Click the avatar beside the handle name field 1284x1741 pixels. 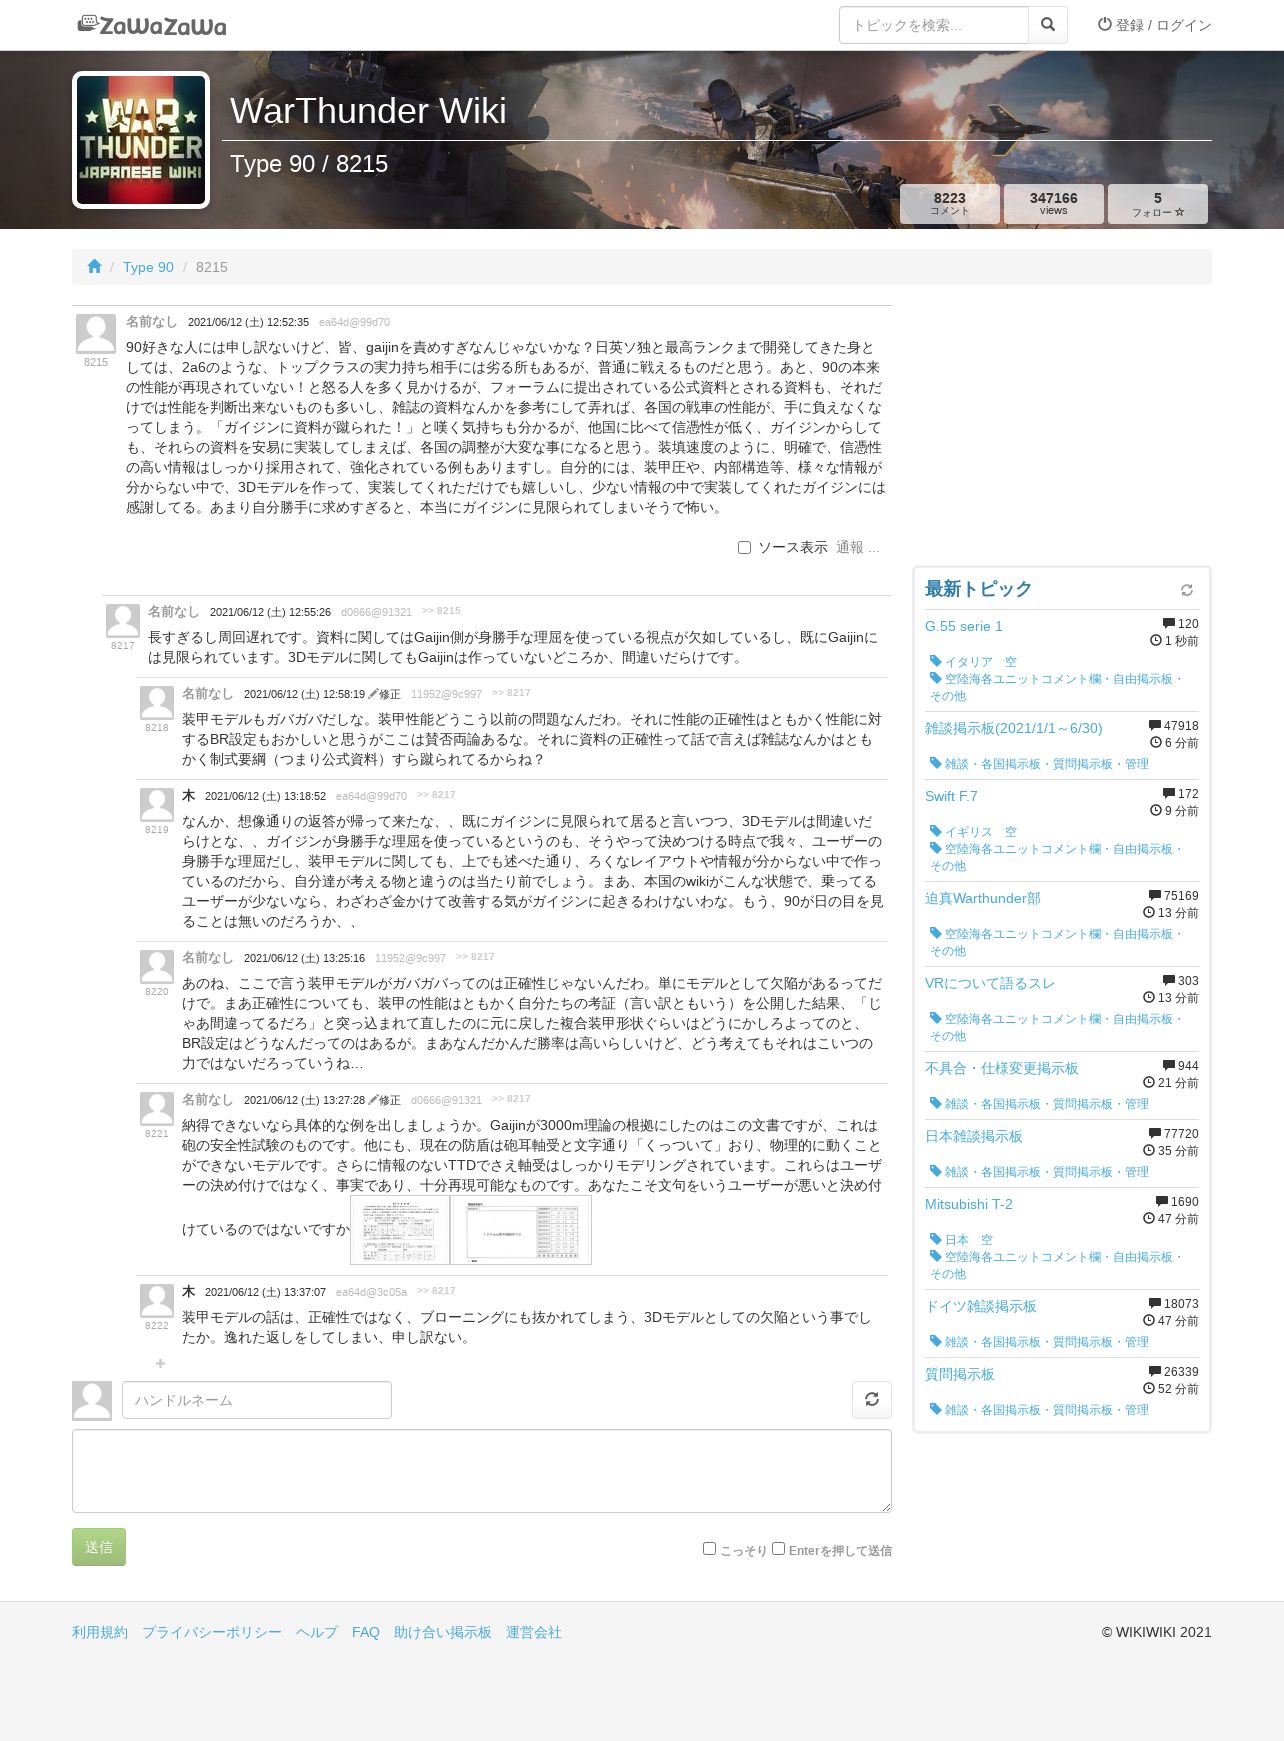[x=92, y=1400]
